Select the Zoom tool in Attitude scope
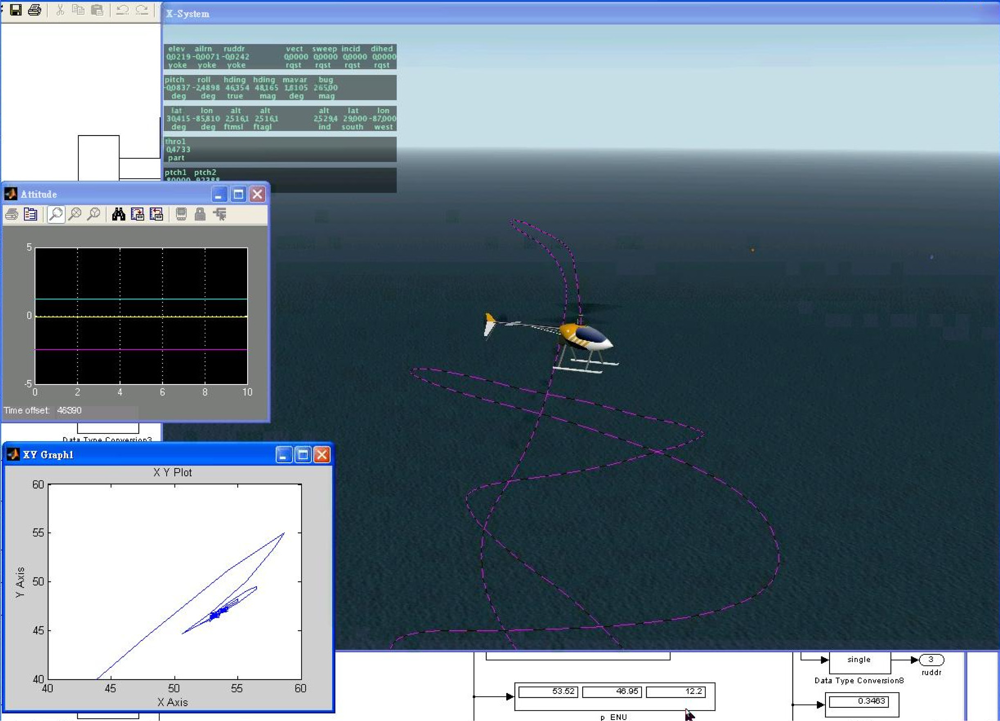Viewport: 1000px width, 721px height. point(56,214)
